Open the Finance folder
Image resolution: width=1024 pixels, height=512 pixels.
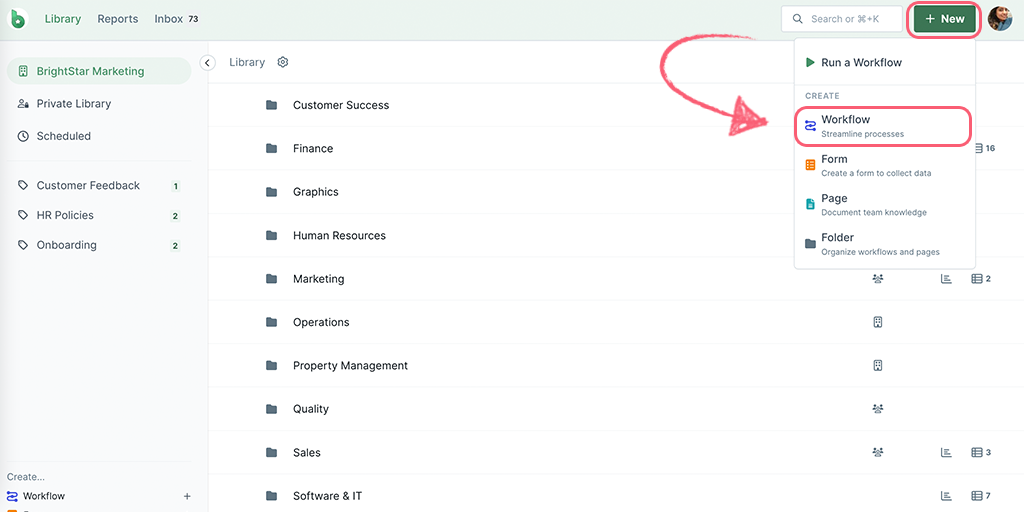[x=313, y=148]
